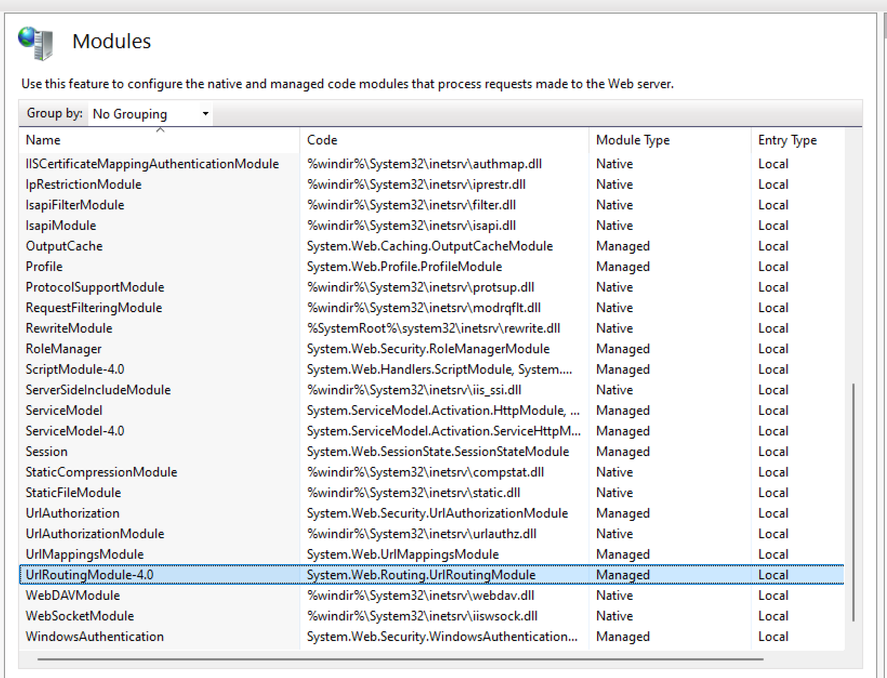Click the isapi.dll code path cell
887x678 pixels.
[411, 226]
